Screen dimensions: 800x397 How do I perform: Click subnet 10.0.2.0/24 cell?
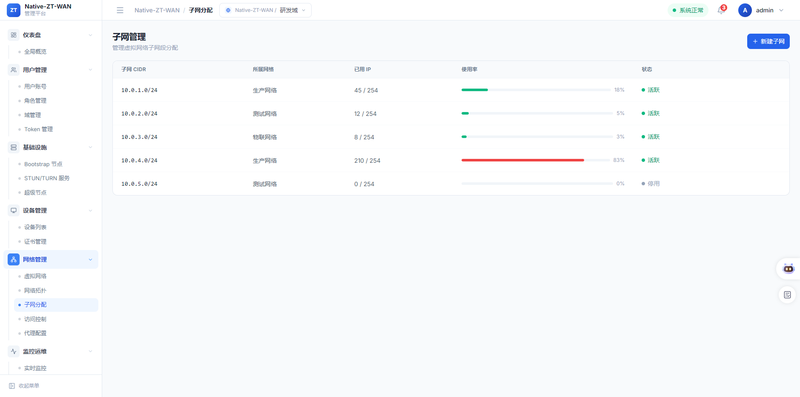(139, 114)
